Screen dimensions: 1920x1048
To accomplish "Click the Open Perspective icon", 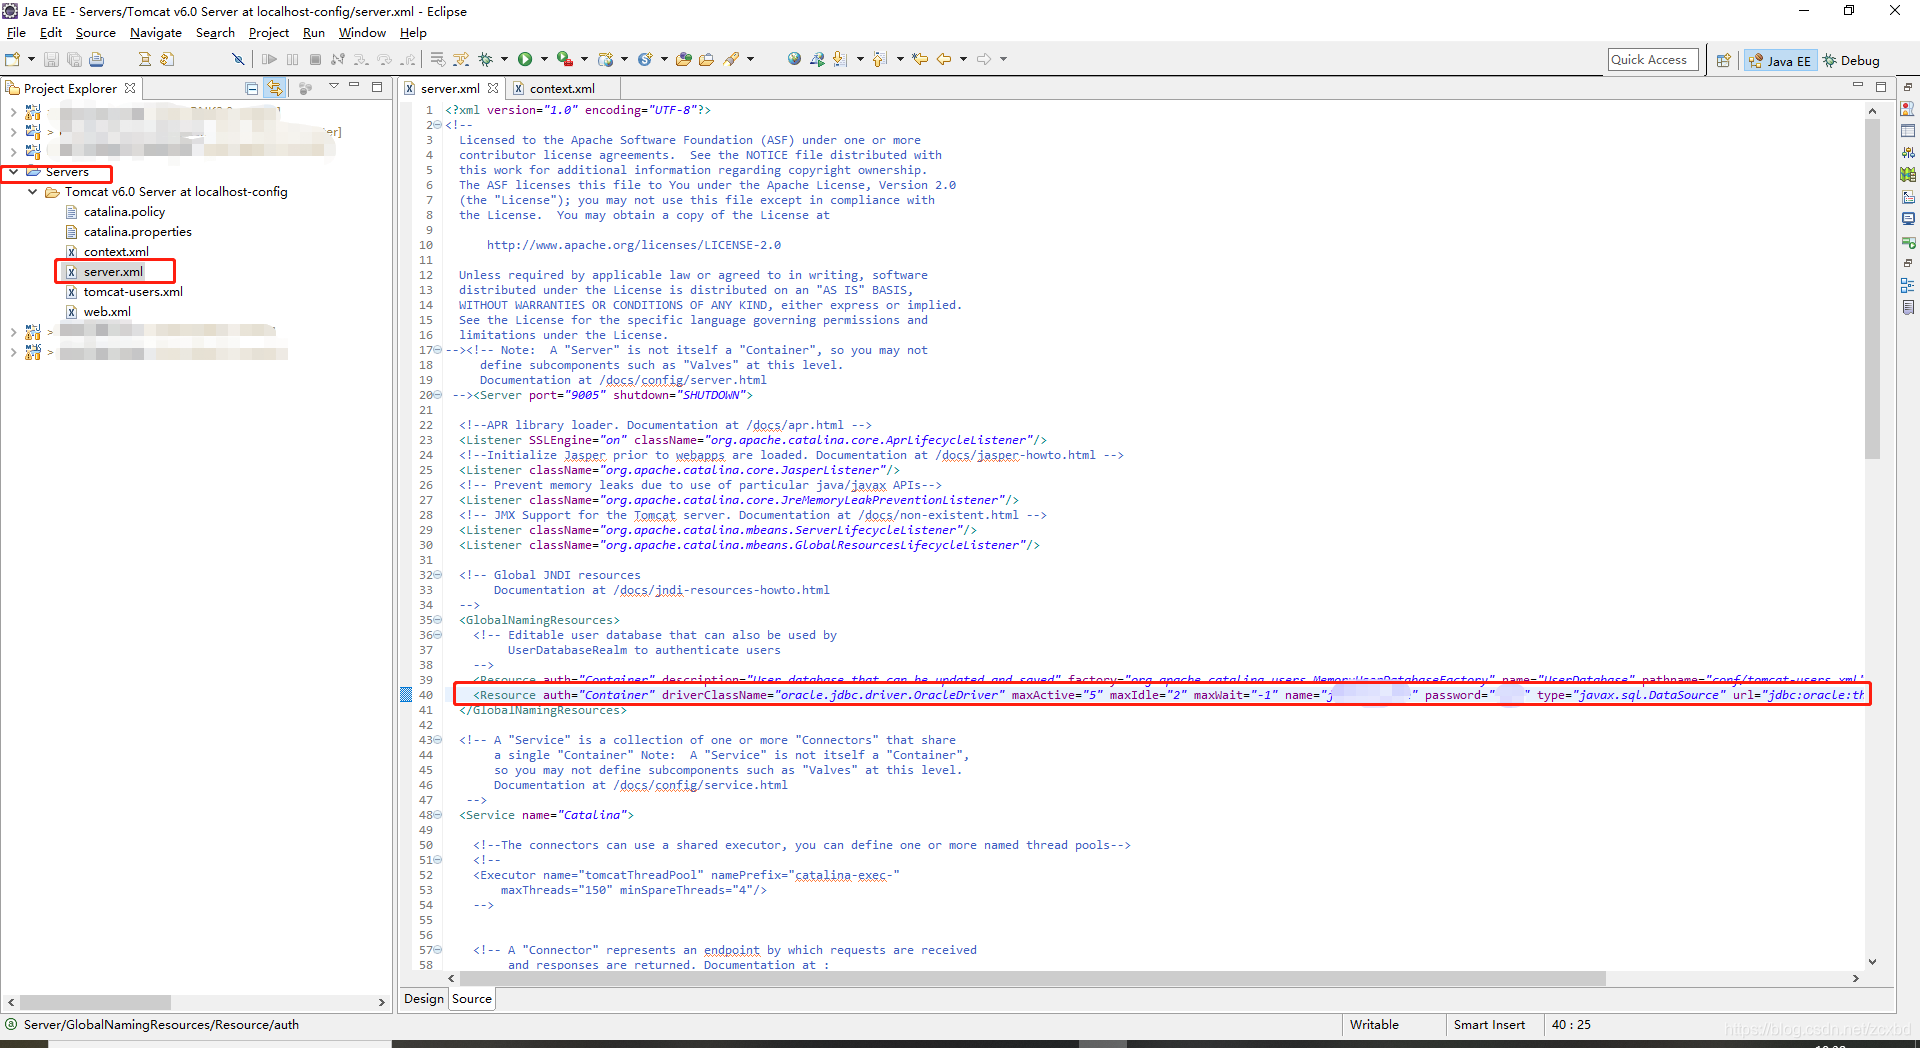I will click(1723, 60).
